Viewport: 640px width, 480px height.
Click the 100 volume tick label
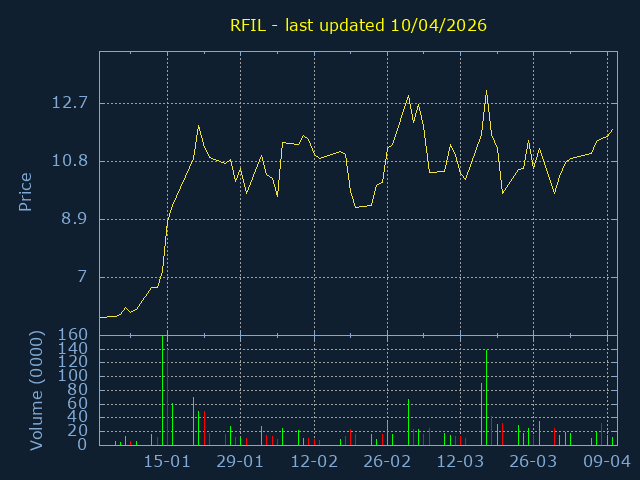[x=74, y=376]
